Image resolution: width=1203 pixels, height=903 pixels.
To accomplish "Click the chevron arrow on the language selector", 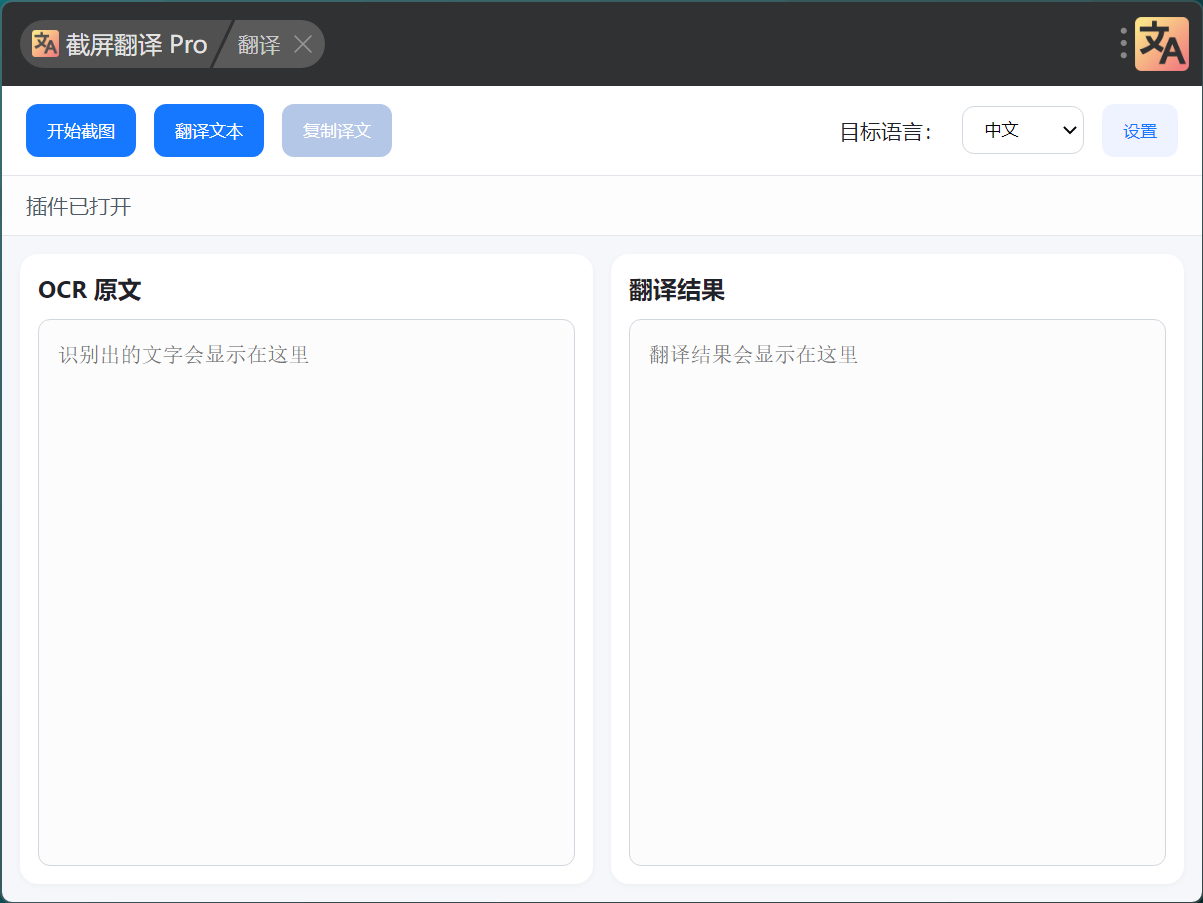I will pos(1069,130).
